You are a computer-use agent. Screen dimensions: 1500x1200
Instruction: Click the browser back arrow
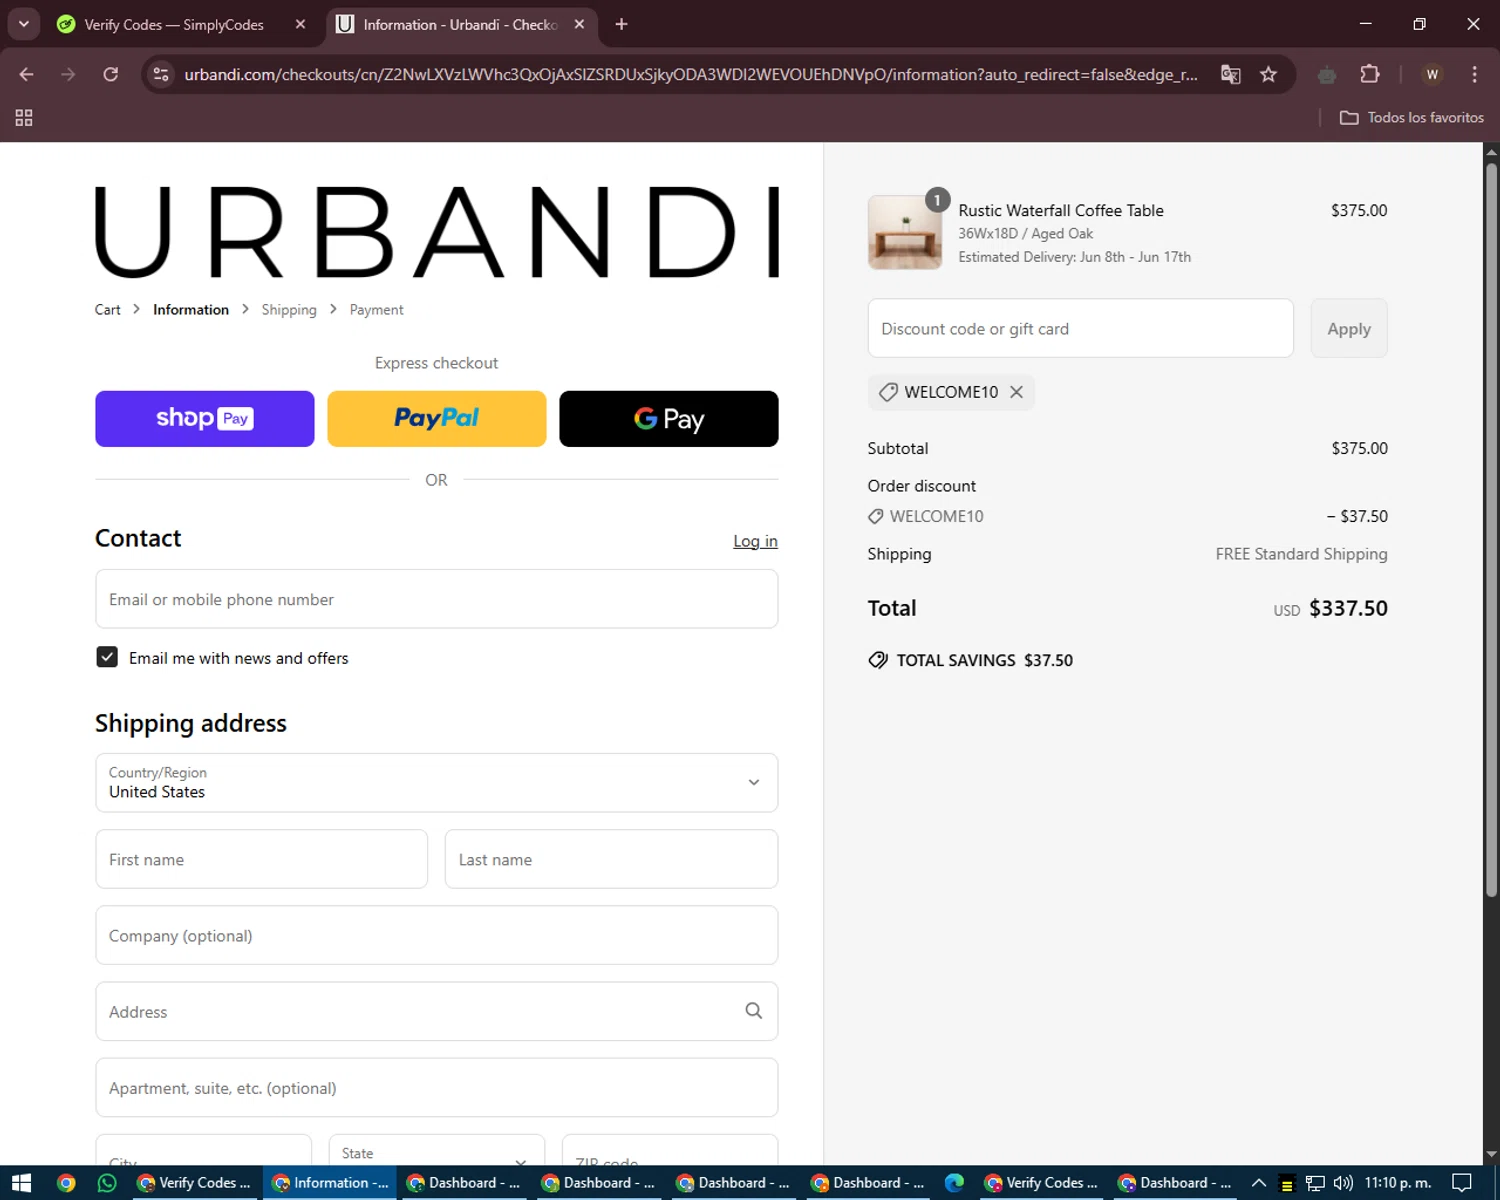click(27, 74)
